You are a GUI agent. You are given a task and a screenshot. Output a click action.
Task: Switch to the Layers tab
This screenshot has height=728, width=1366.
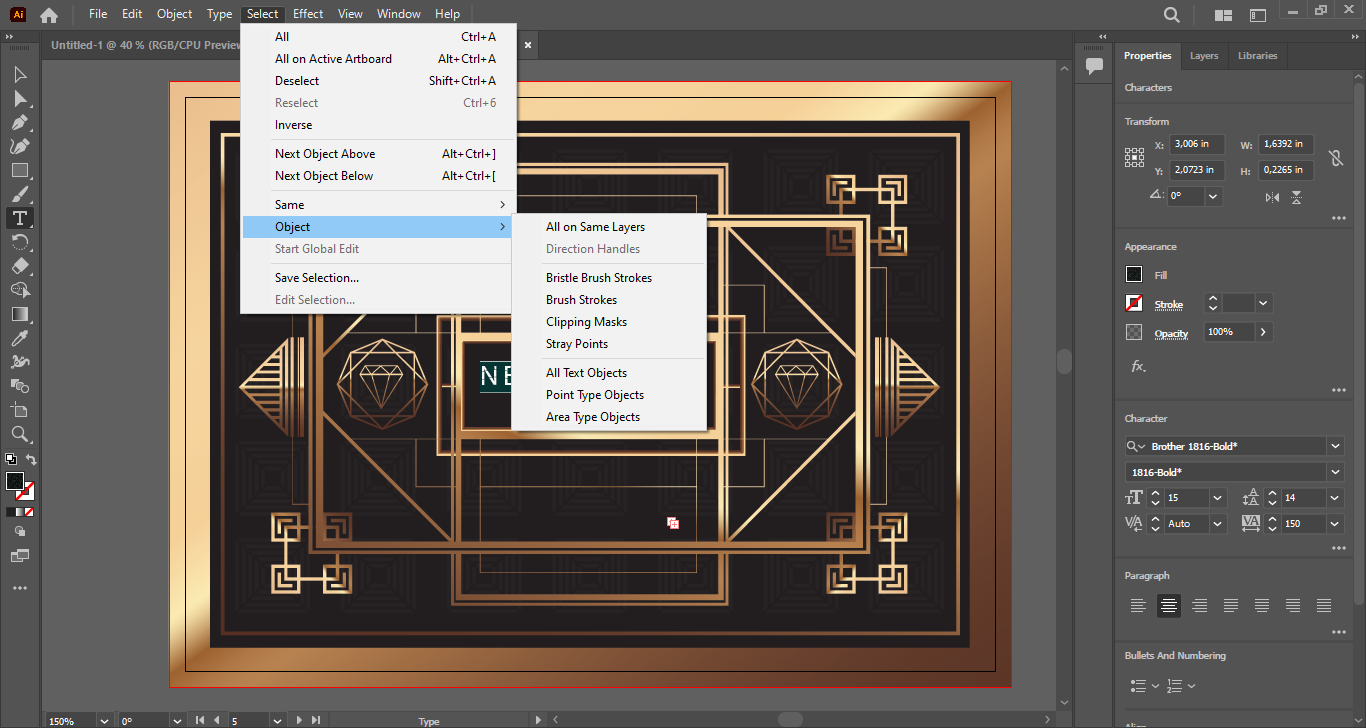(x=1203, y=56)
